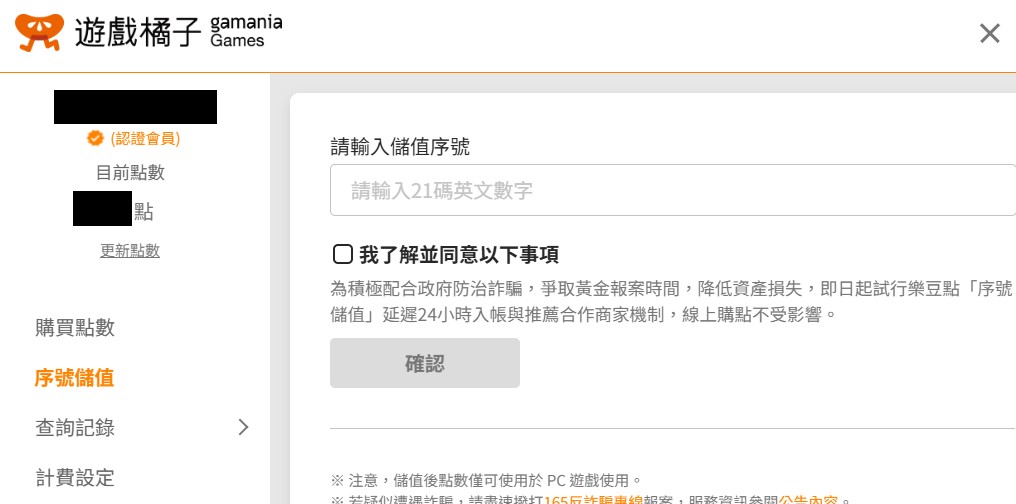The image size is (1016, 504).
Task: Open the 查詢記錄 menu item
Action: pyautogui.click(x=75, y=428)
